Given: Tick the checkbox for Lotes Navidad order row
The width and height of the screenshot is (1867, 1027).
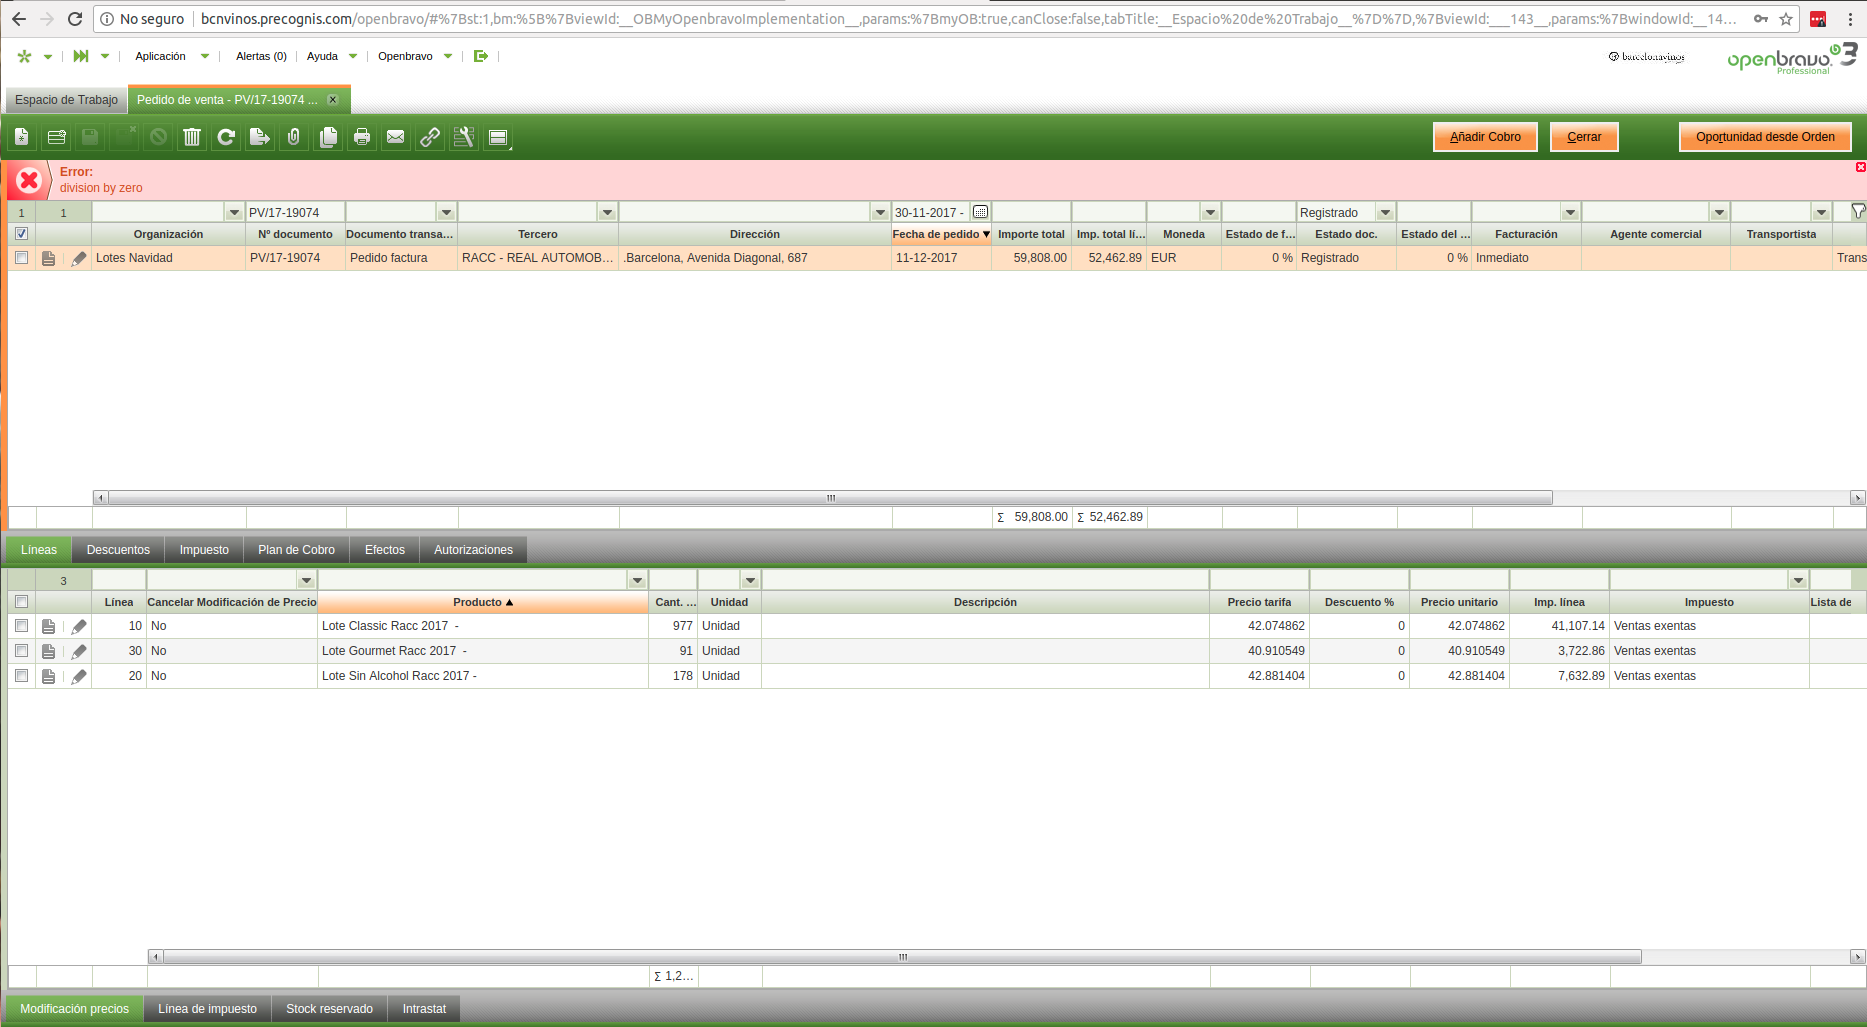Looking at the screenshot, I should [x=21, y=258].
